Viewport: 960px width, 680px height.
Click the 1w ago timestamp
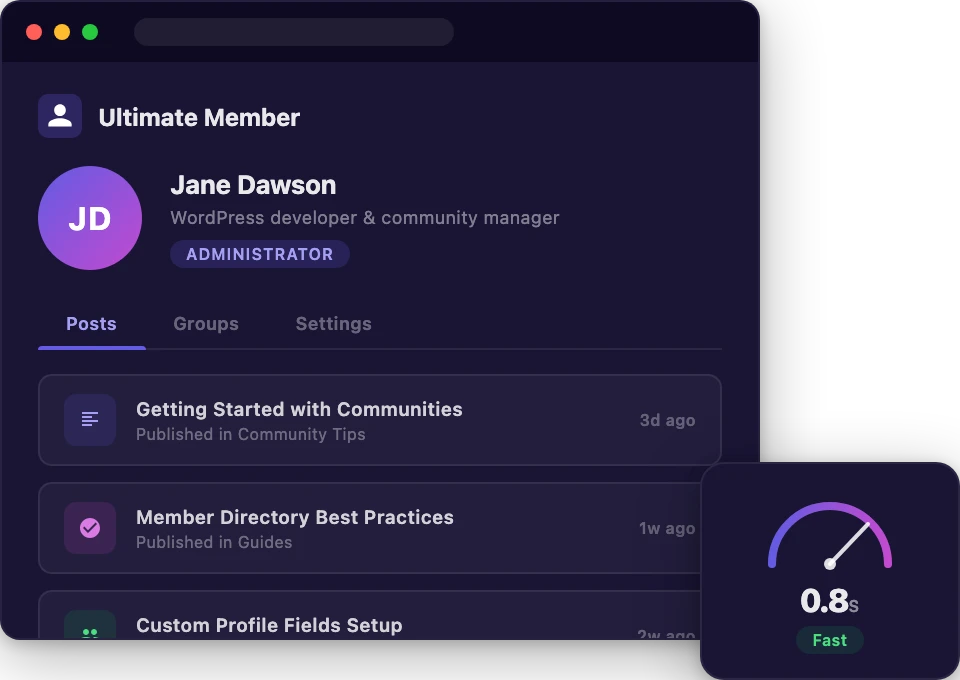pyautogui.click(x=667, y=528)
